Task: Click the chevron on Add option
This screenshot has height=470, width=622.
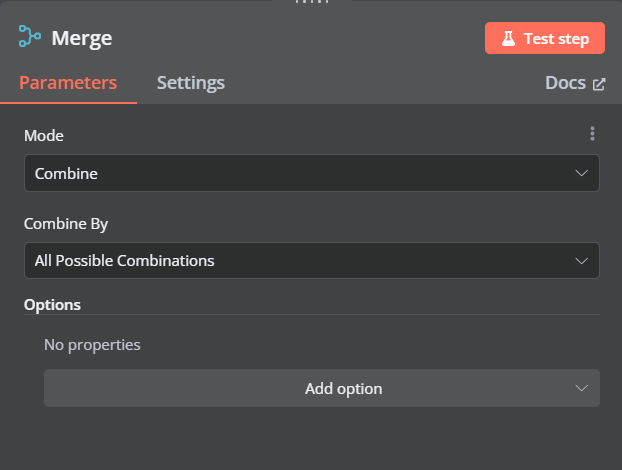Action: [582, 388]
